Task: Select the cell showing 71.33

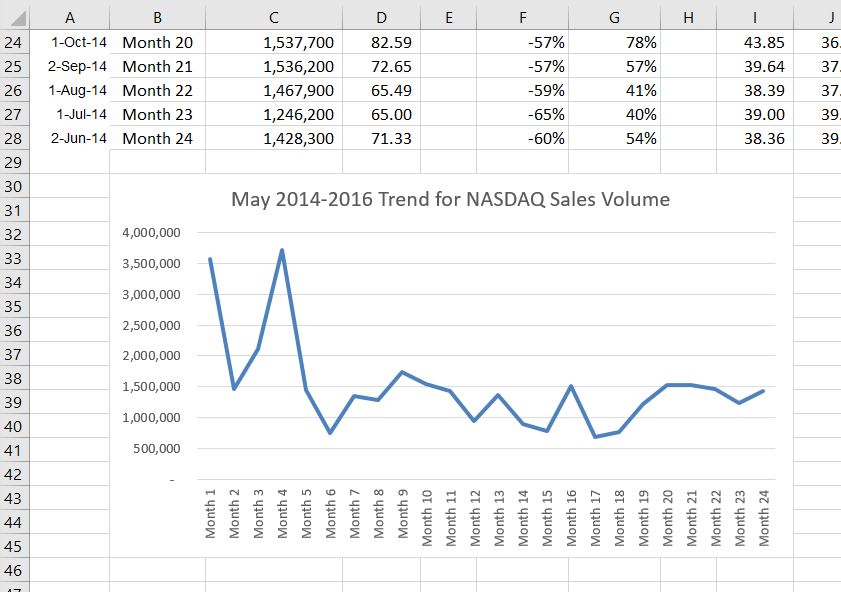Action: 381,138
